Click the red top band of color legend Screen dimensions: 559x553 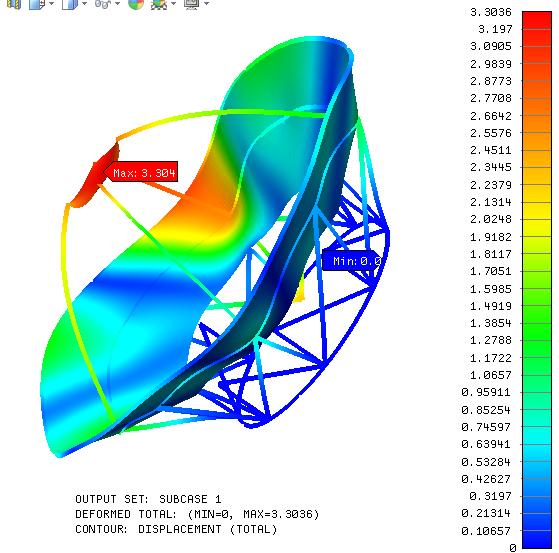point(537,20)
